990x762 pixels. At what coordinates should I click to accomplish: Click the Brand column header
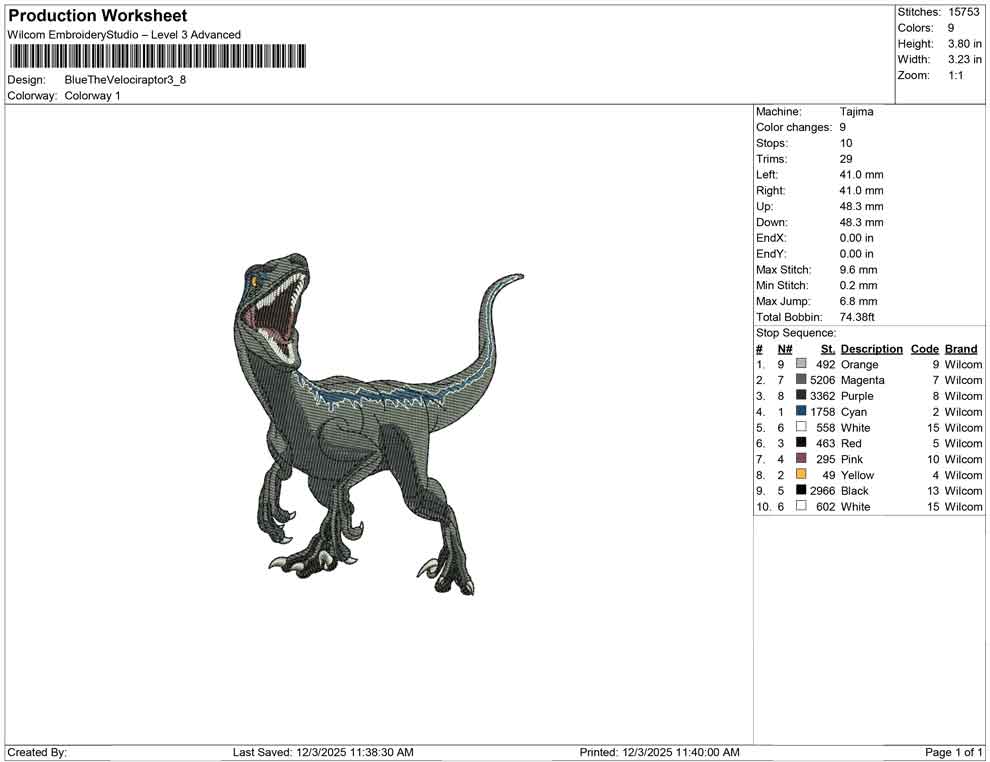point(960,348)
